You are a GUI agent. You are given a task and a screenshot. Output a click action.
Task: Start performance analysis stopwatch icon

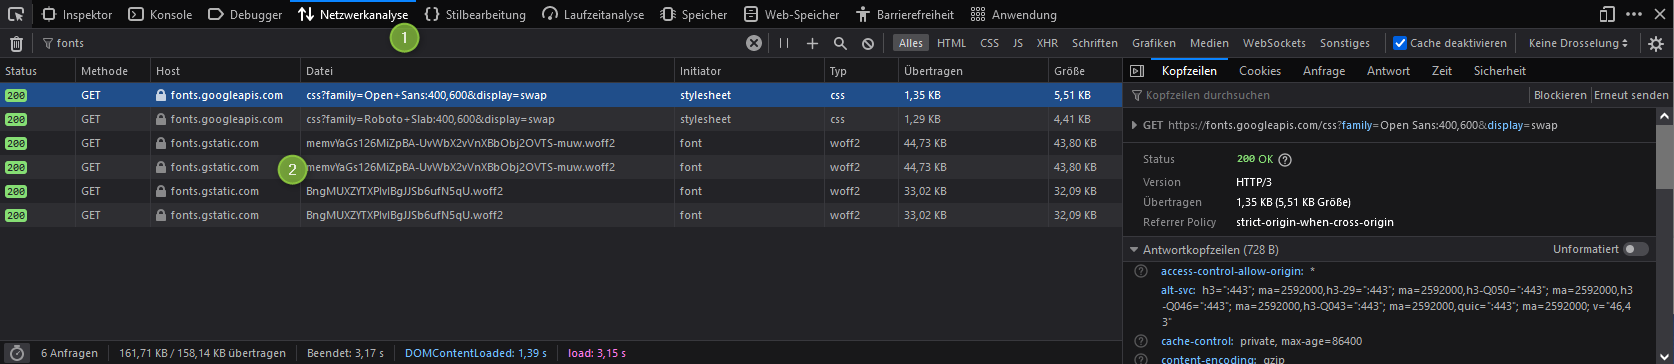pos(16,353)
